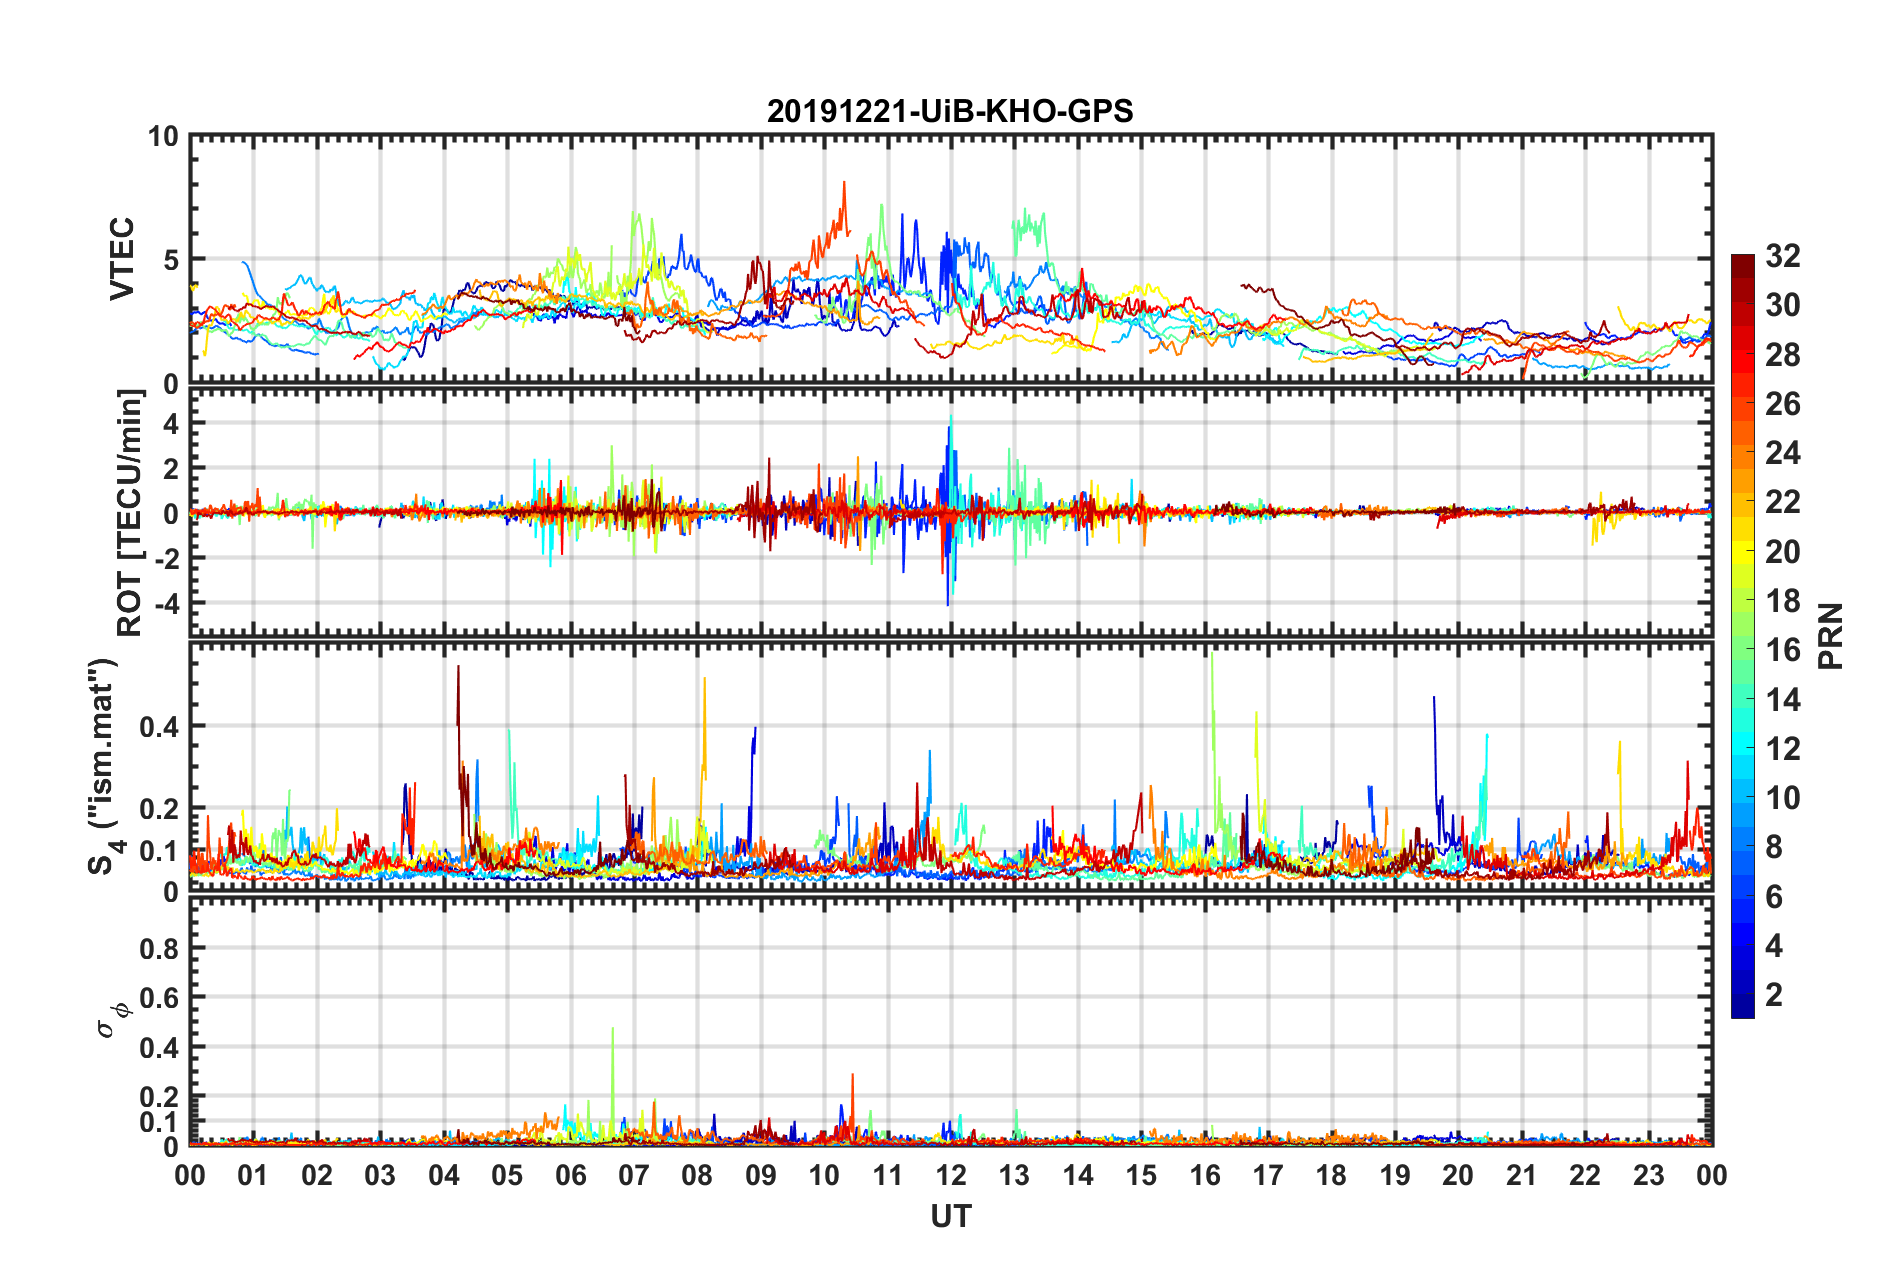Viewport: 1902px width, 1272px height.
Task: Select tick 20 on the PRN colorbar
Action: click(1782, 552)
